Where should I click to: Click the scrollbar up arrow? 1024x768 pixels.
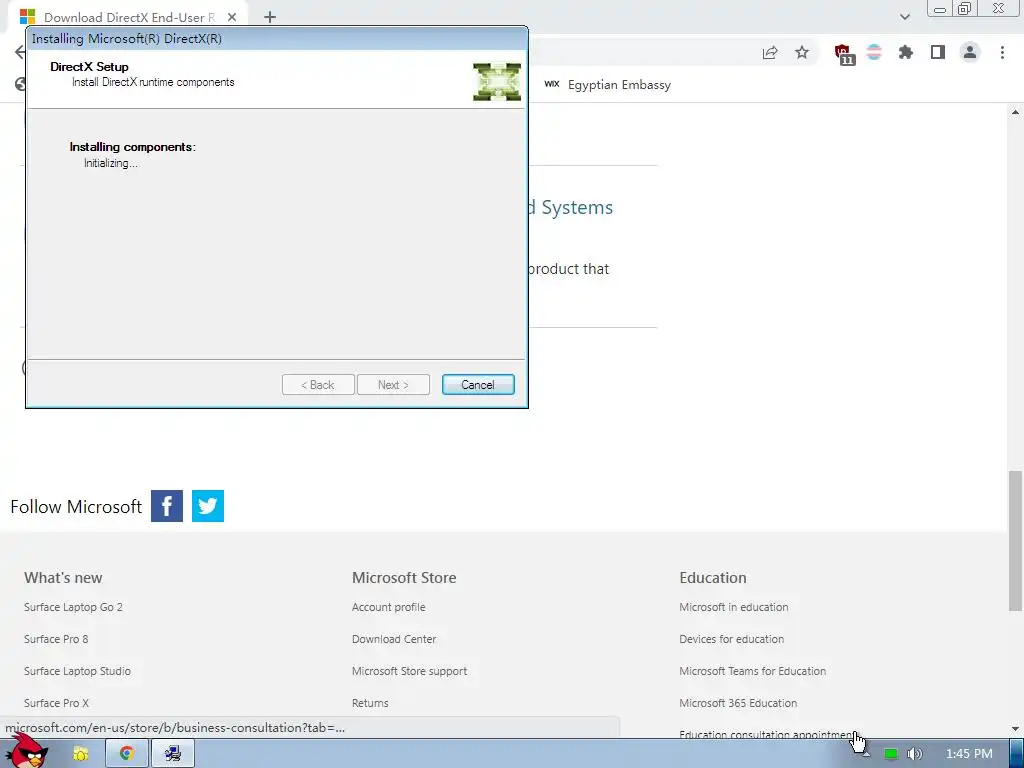coord(1015,112)
